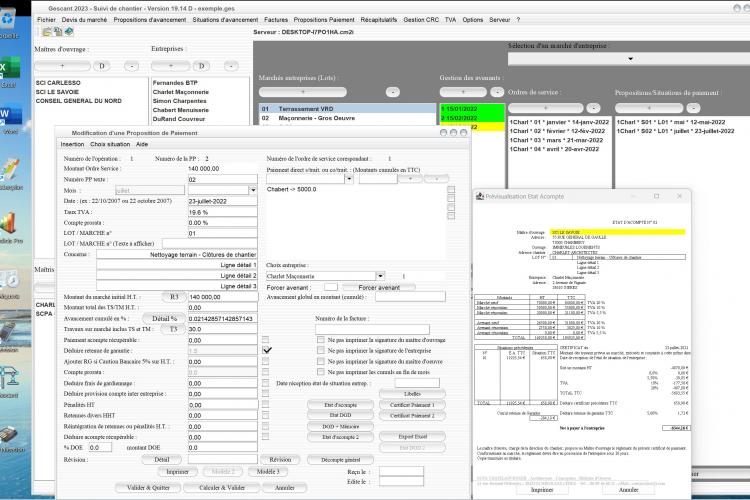750x500 pixels.
Task: Select green avenant entry 1 15/01/2022
Action: [472, 109]
